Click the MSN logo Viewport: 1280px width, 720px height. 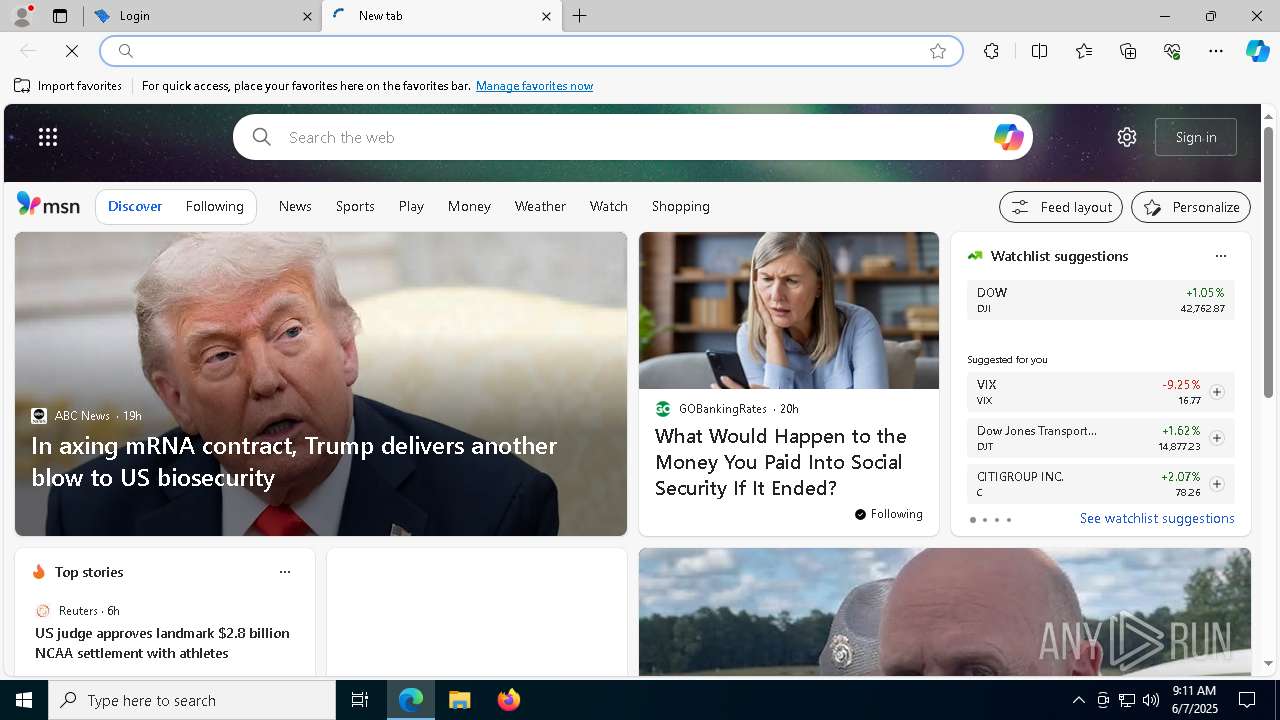click(48, 205)
